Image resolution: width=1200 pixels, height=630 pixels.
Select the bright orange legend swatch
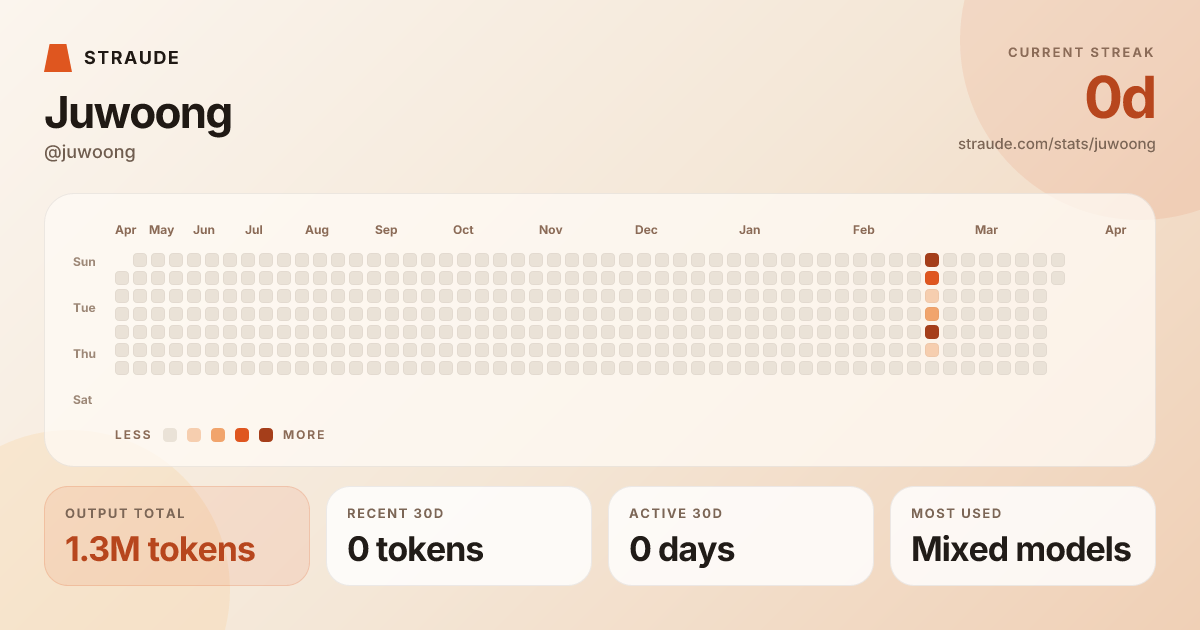(242, 435)
